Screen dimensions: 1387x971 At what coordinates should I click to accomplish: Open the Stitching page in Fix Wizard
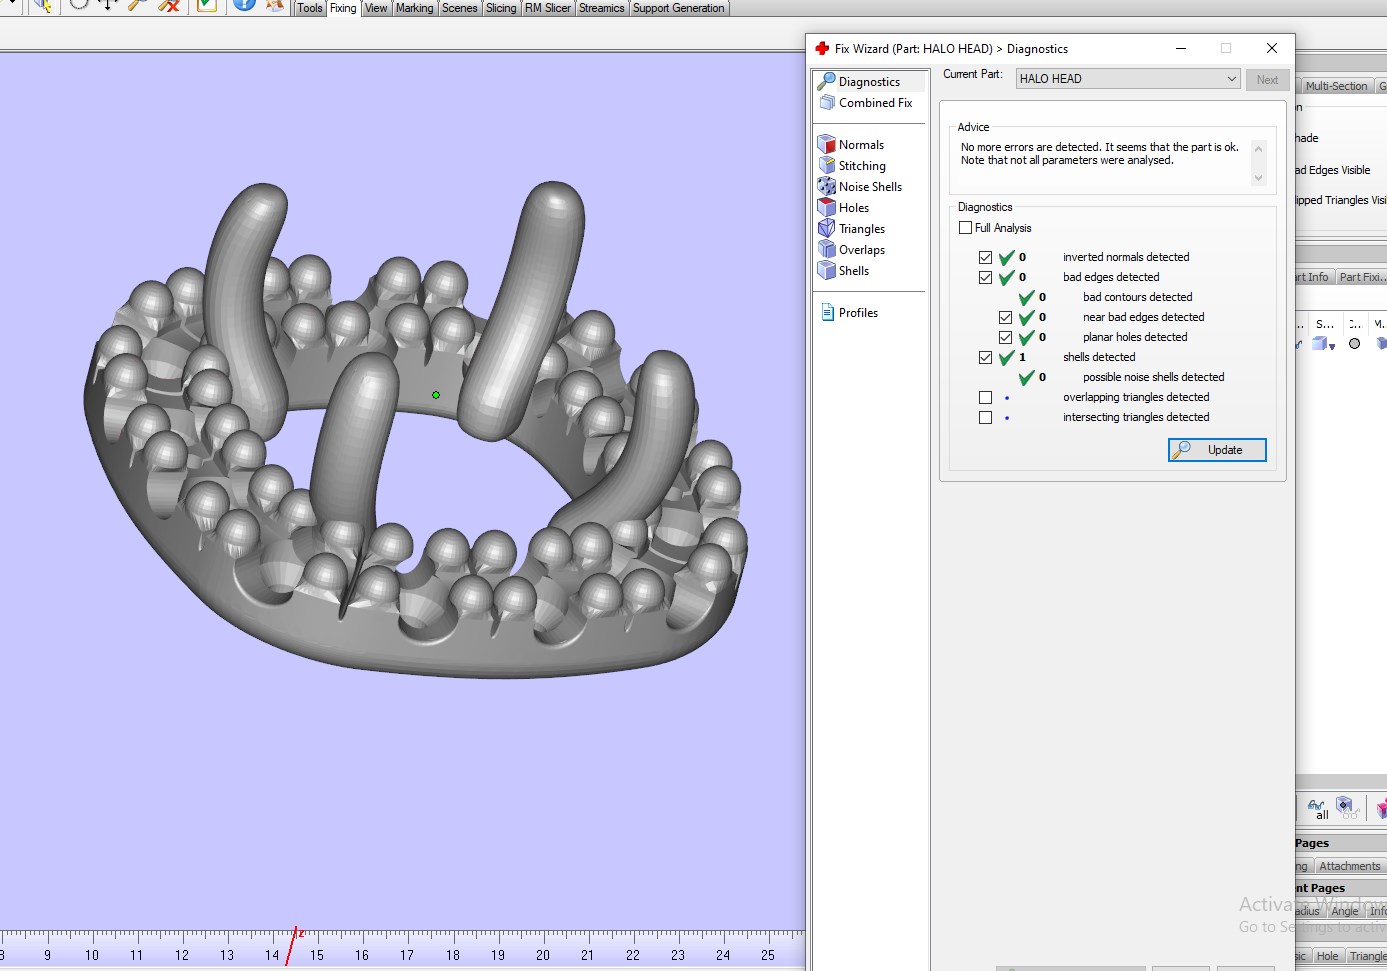(861, 166)
